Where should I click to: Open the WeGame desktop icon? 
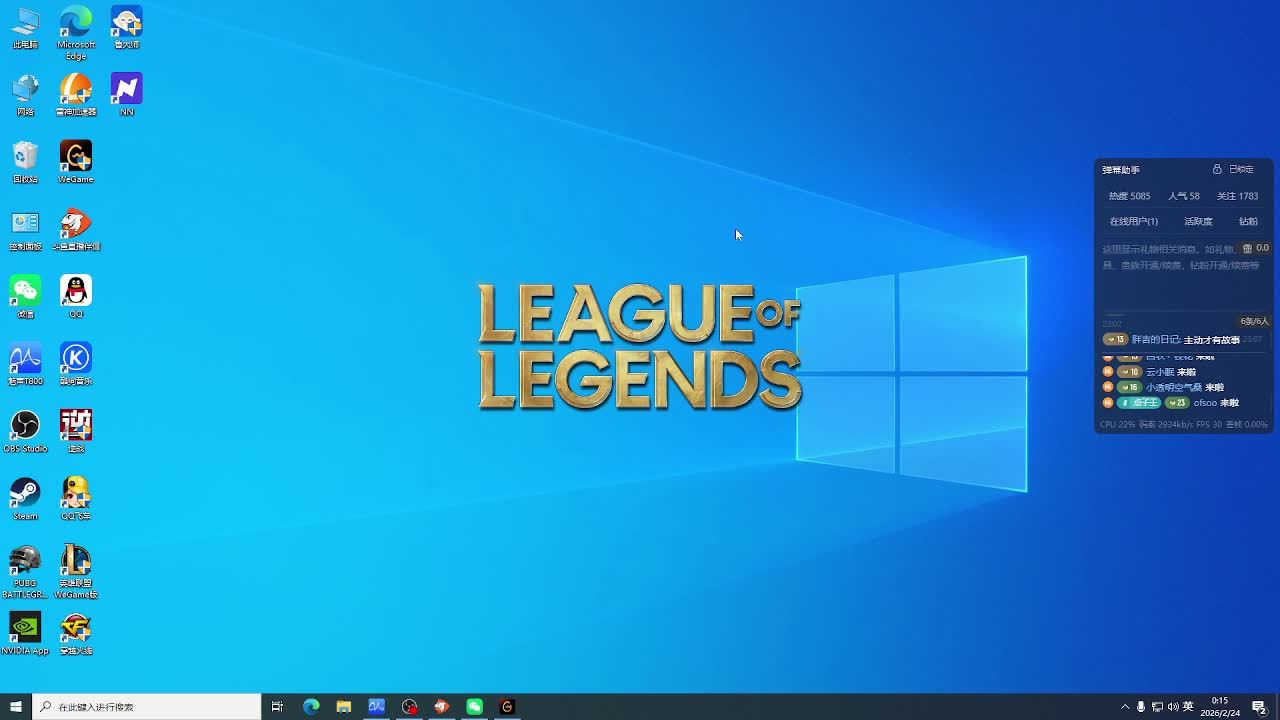76,157
